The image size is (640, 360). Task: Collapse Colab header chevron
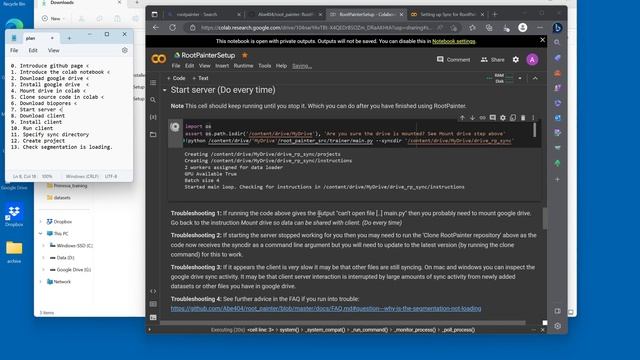coord(535,78)
